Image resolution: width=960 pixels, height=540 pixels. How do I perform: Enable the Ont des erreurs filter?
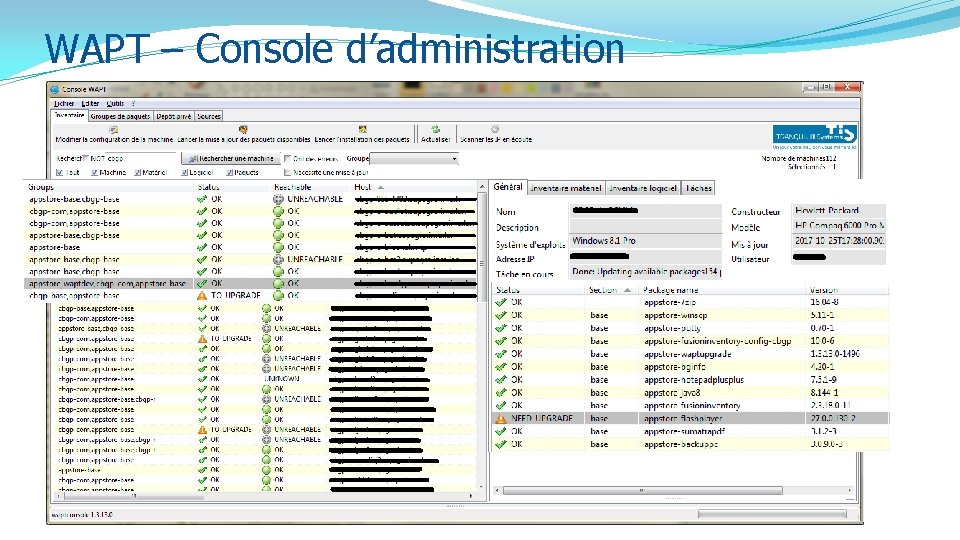click(x=287, y=159)
